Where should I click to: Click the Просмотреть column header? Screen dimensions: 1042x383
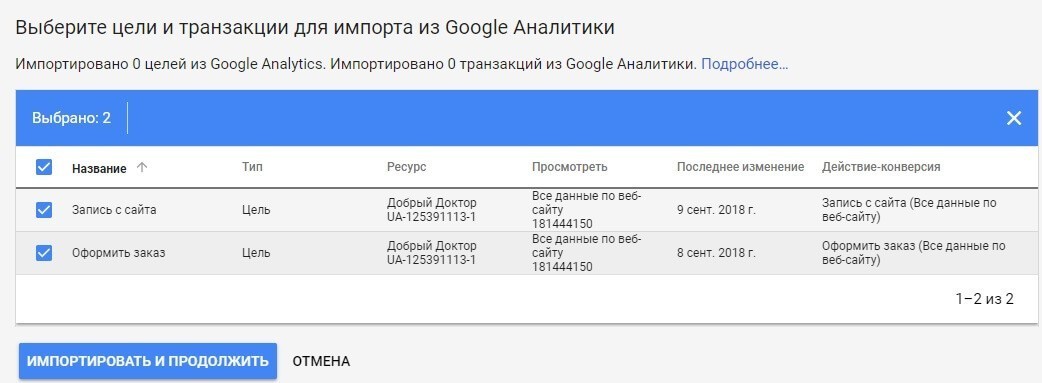570,167
